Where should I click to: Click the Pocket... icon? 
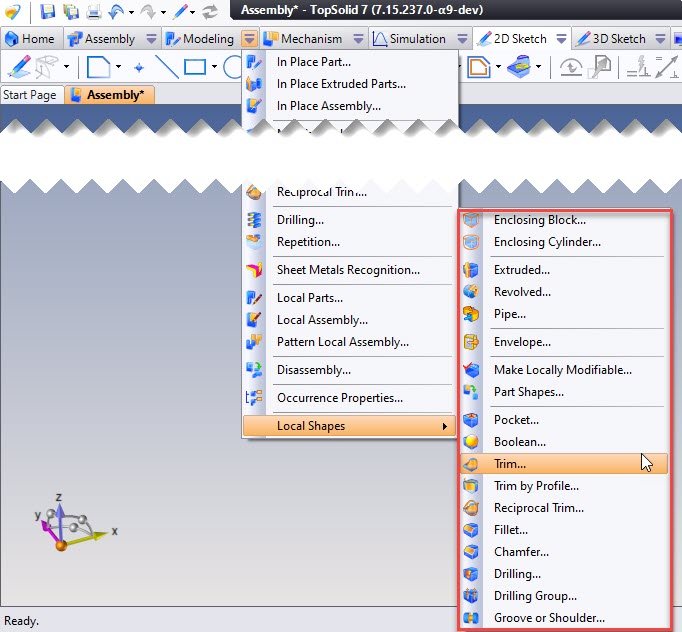pos(471,420)
